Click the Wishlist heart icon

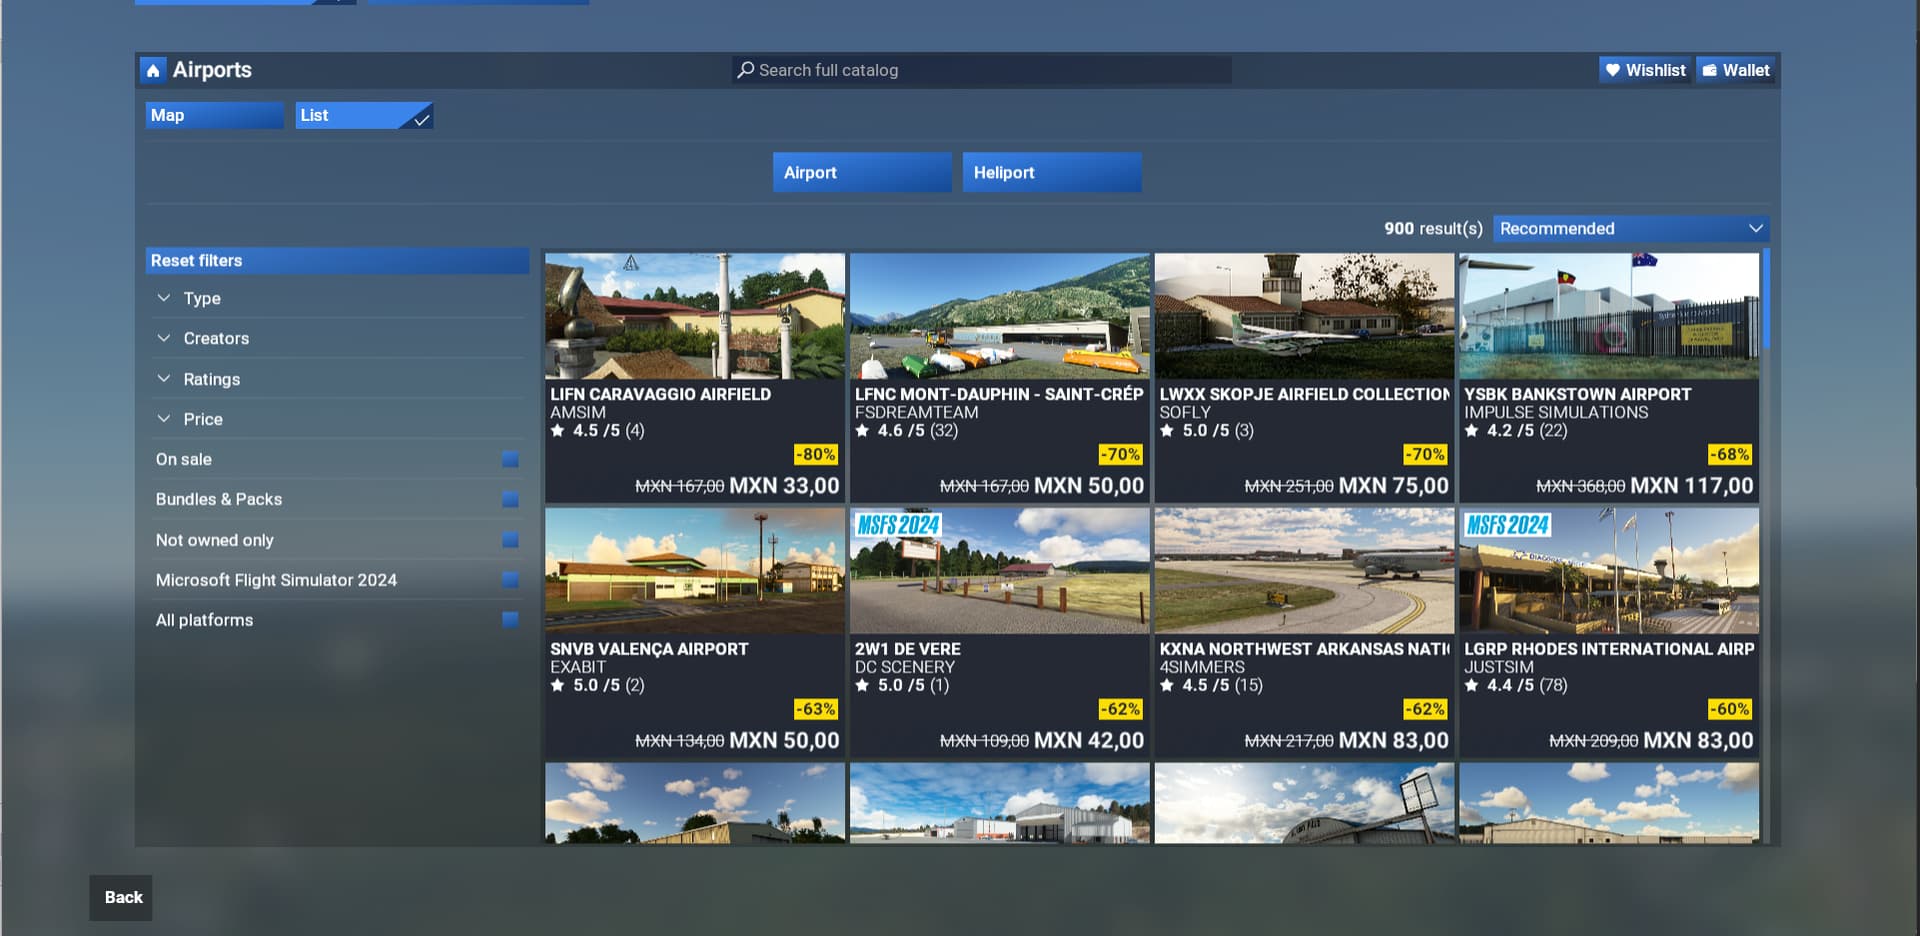point(1613,70)
